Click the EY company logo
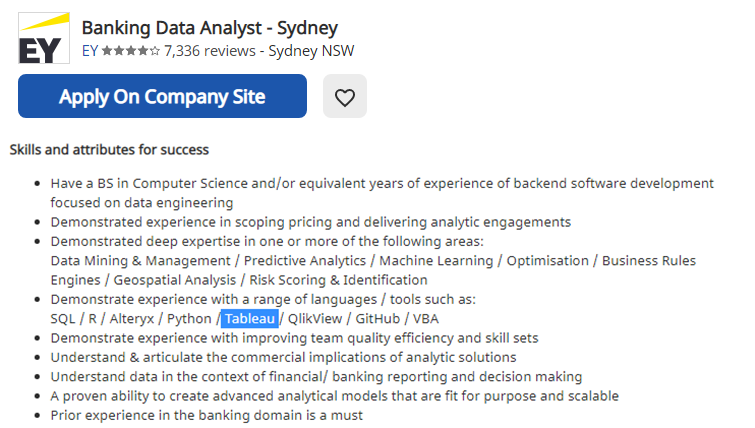The image size is (755, 428). coord(44,38)
